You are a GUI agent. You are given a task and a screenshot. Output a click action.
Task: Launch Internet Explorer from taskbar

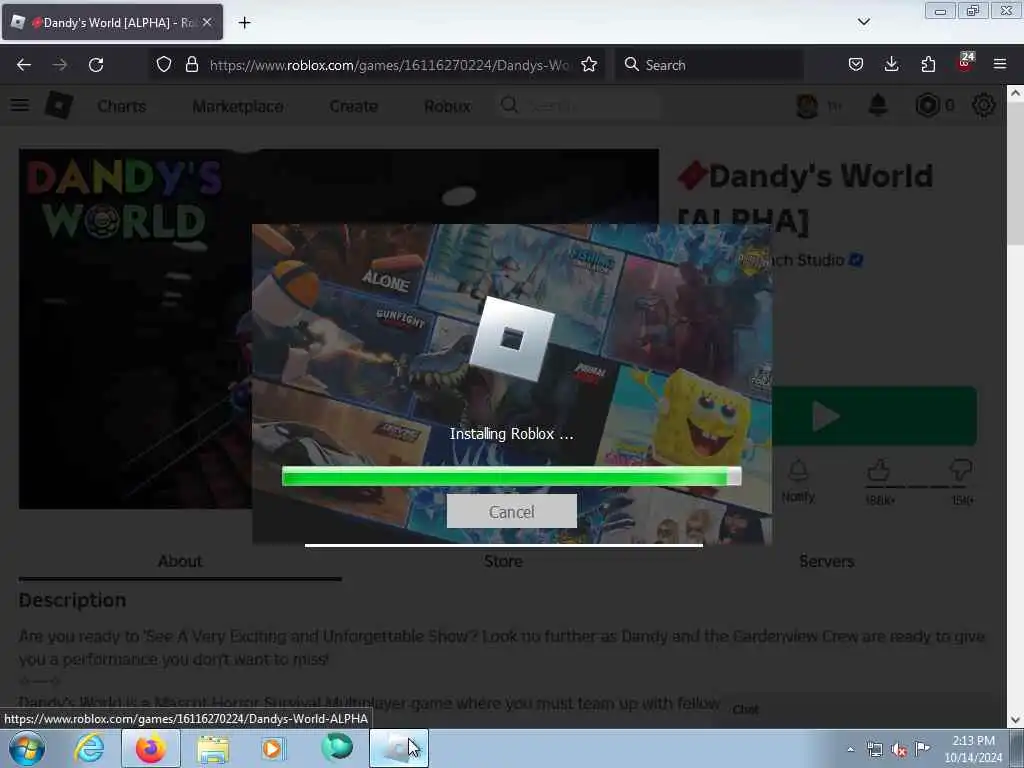click(x=89, y=748)
